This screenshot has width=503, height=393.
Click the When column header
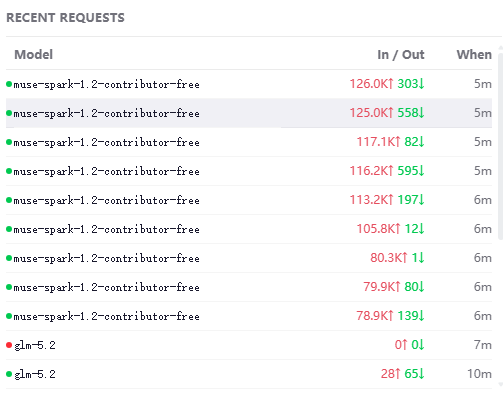(x=474, y=54)
